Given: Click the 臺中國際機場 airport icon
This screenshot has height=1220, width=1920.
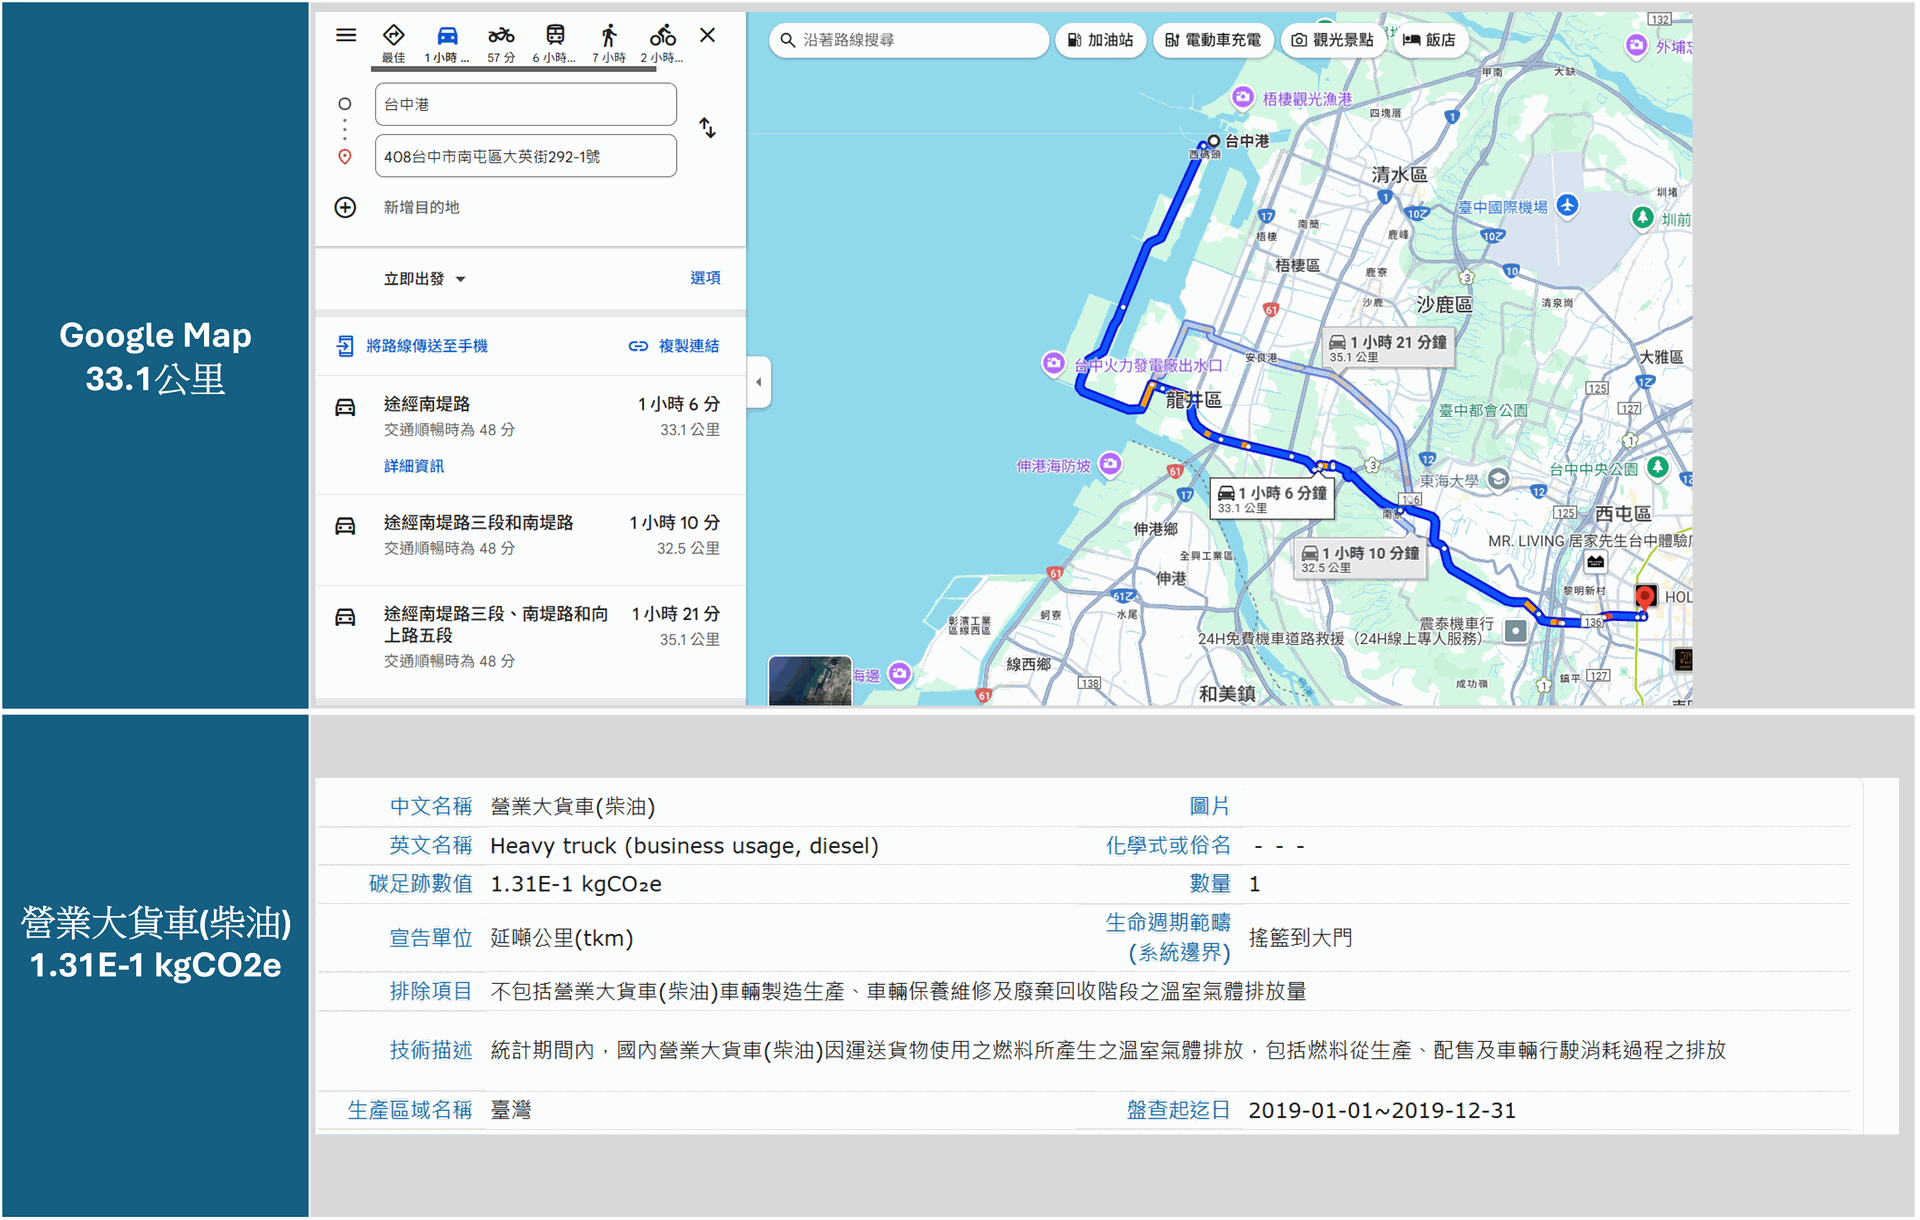Looking at the screenshot, I should coord(1567,205).
